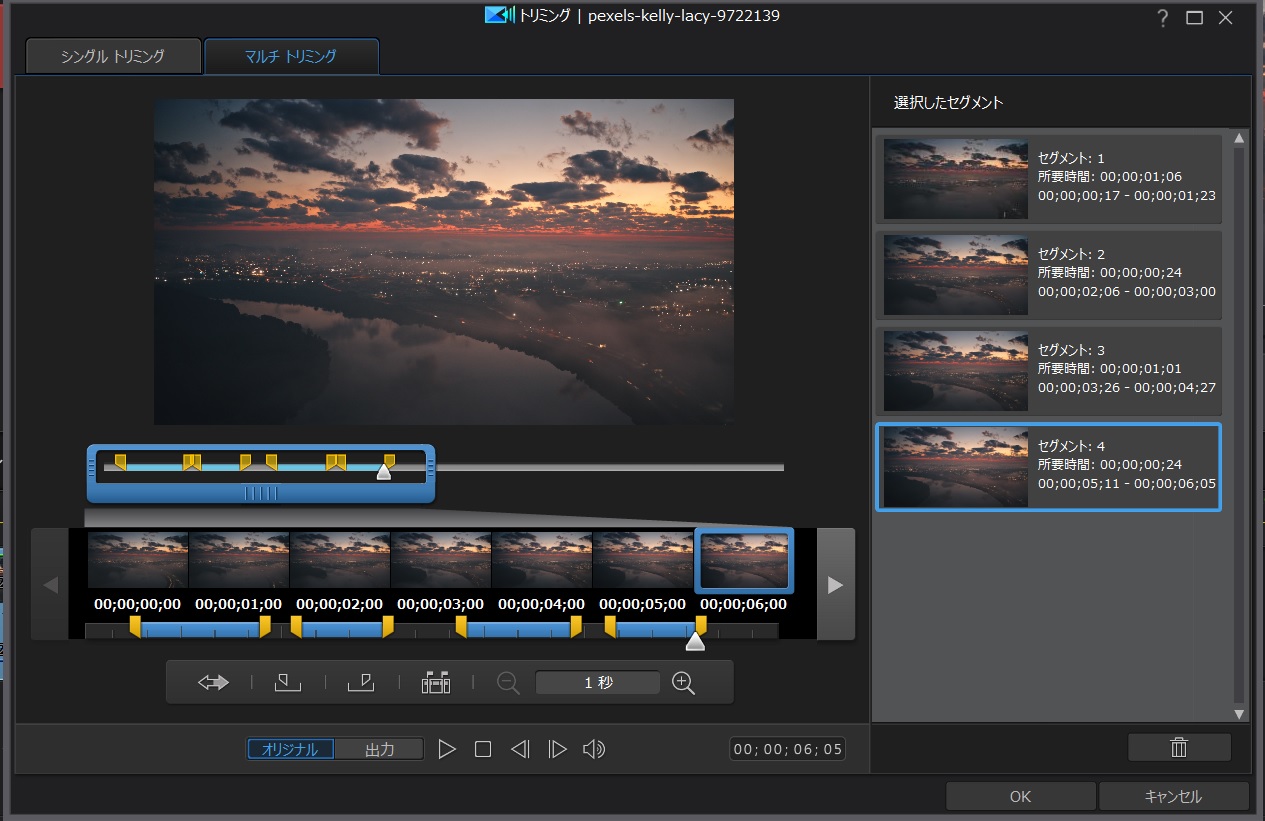Confirm with the OK button

(1020, 797)
